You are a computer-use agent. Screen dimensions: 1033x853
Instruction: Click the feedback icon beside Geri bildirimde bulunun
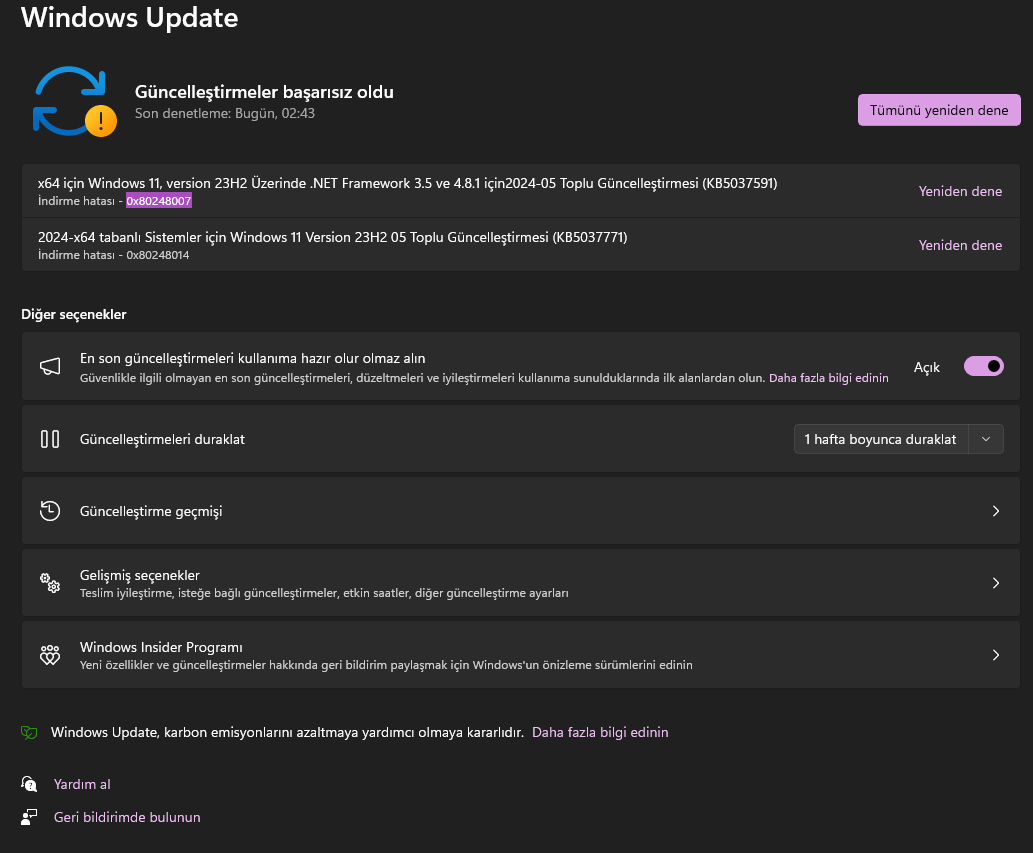(x=29, y=817)
